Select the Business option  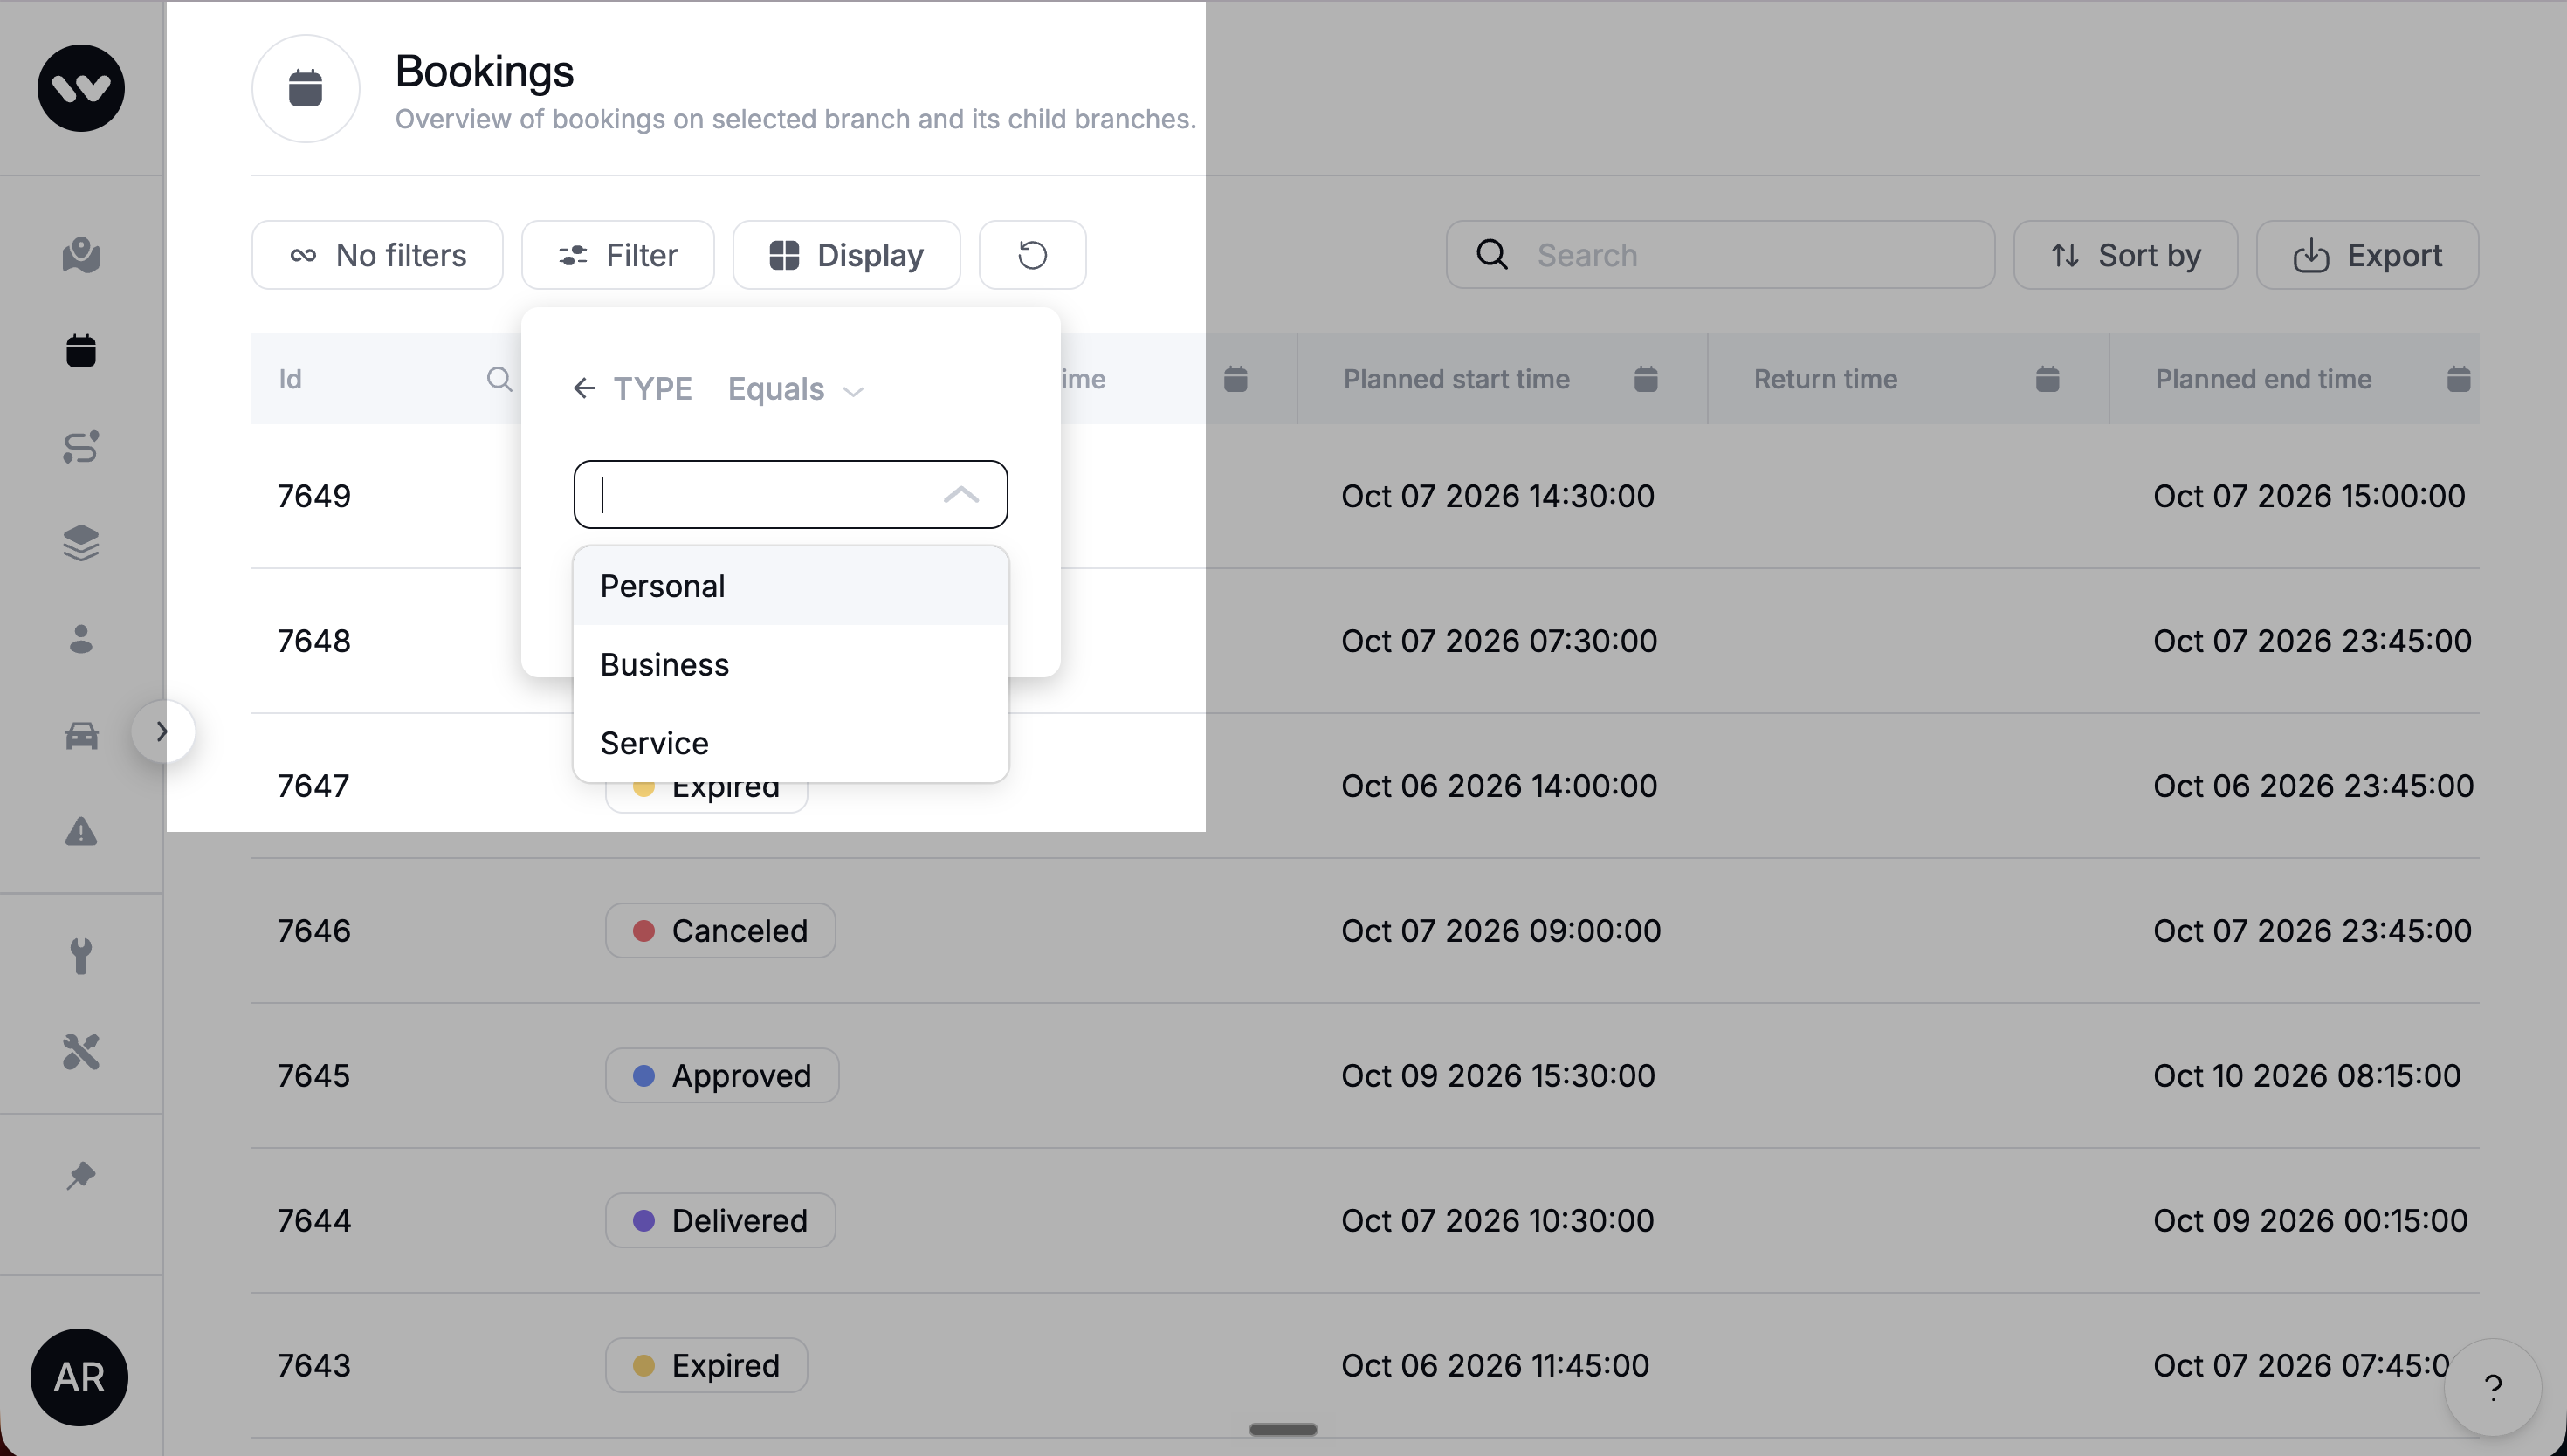click(x=790, y=664)
